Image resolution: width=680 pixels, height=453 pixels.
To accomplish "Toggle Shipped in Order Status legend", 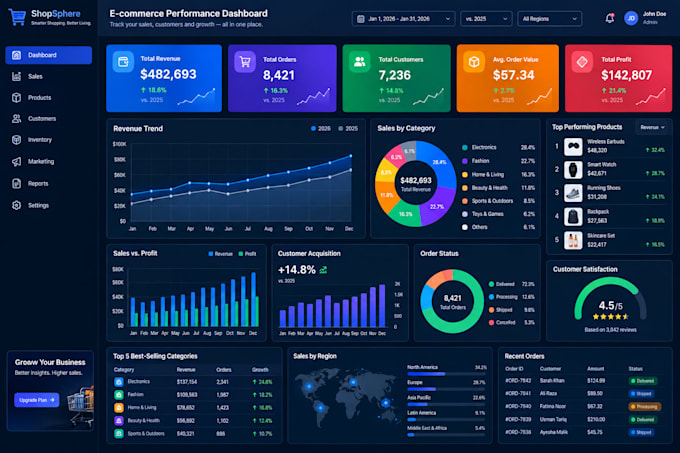I will pos(500,310).
